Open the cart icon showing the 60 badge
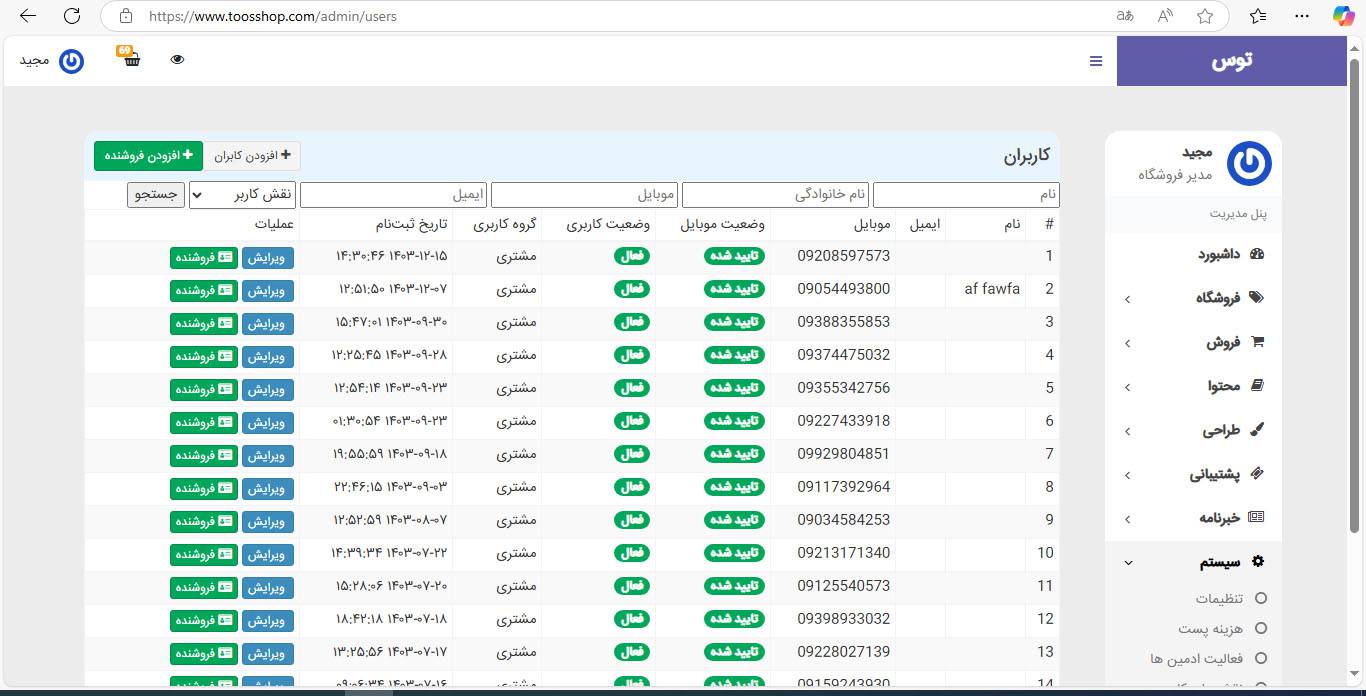 (x=129, y=60)
